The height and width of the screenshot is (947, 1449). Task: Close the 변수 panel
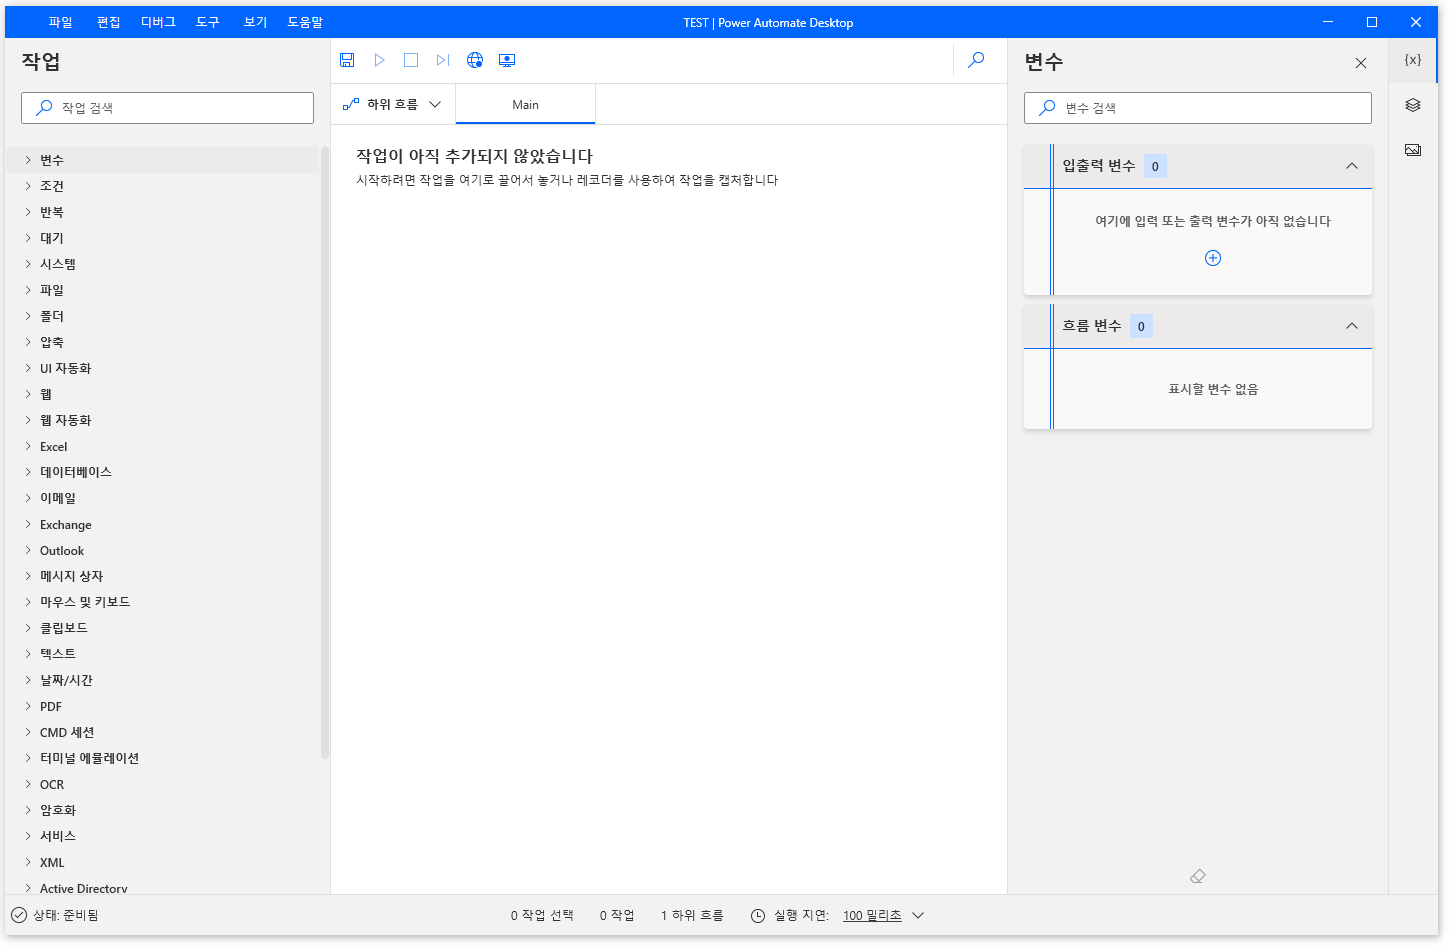click(x=1361, y=63)
